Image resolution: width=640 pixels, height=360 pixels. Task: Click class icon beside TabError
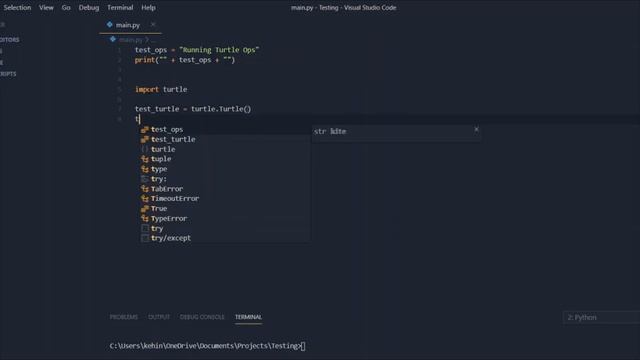tap(144, 189)
